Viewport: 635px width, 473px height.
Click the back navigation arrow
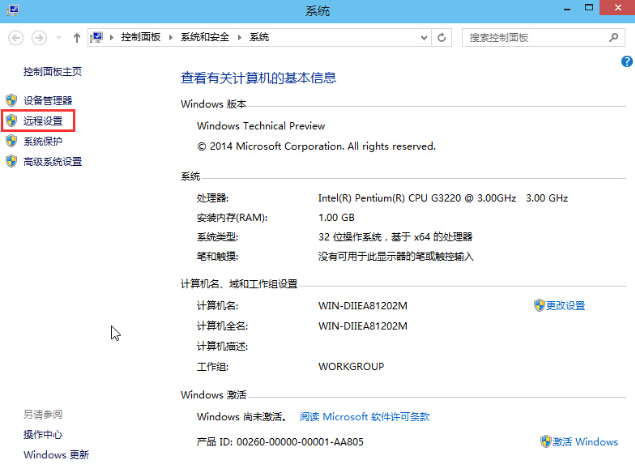17,37
